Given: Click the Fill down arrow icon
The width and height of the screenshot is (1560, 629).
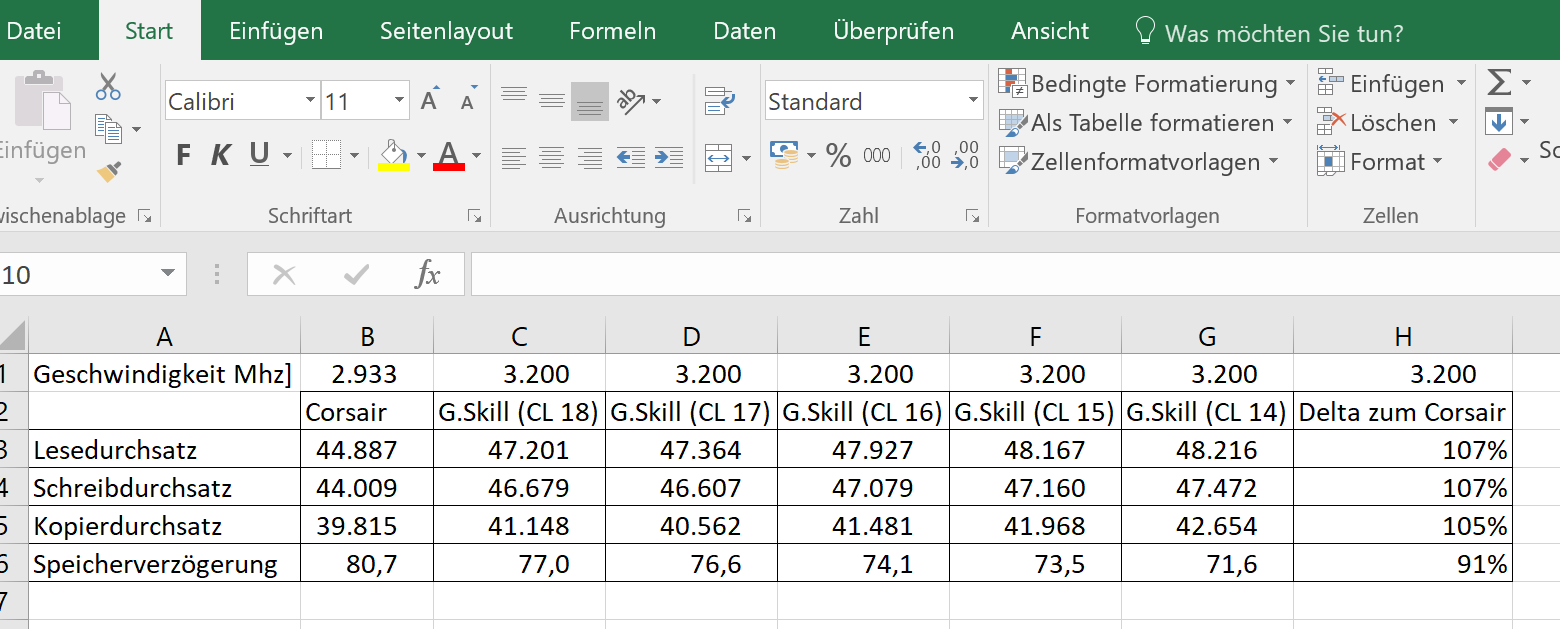Looking at the screenshot, I should [x=1498, y=122].
